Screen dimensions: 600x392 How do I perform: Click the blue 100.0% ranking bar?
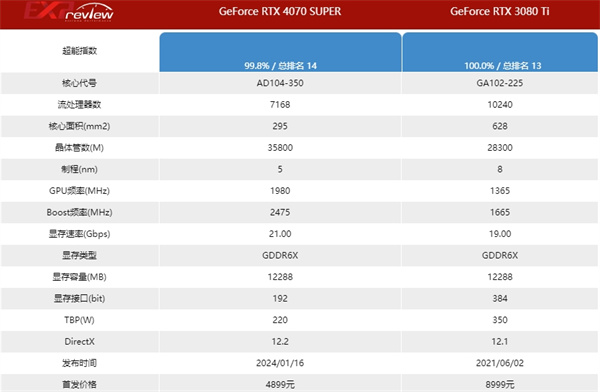500,52
